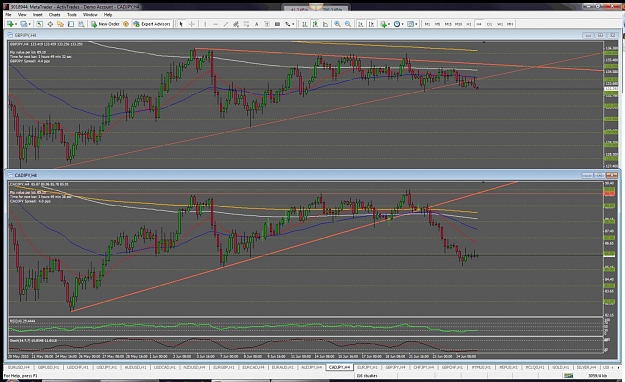Open the Tools menu

[72, 14]
